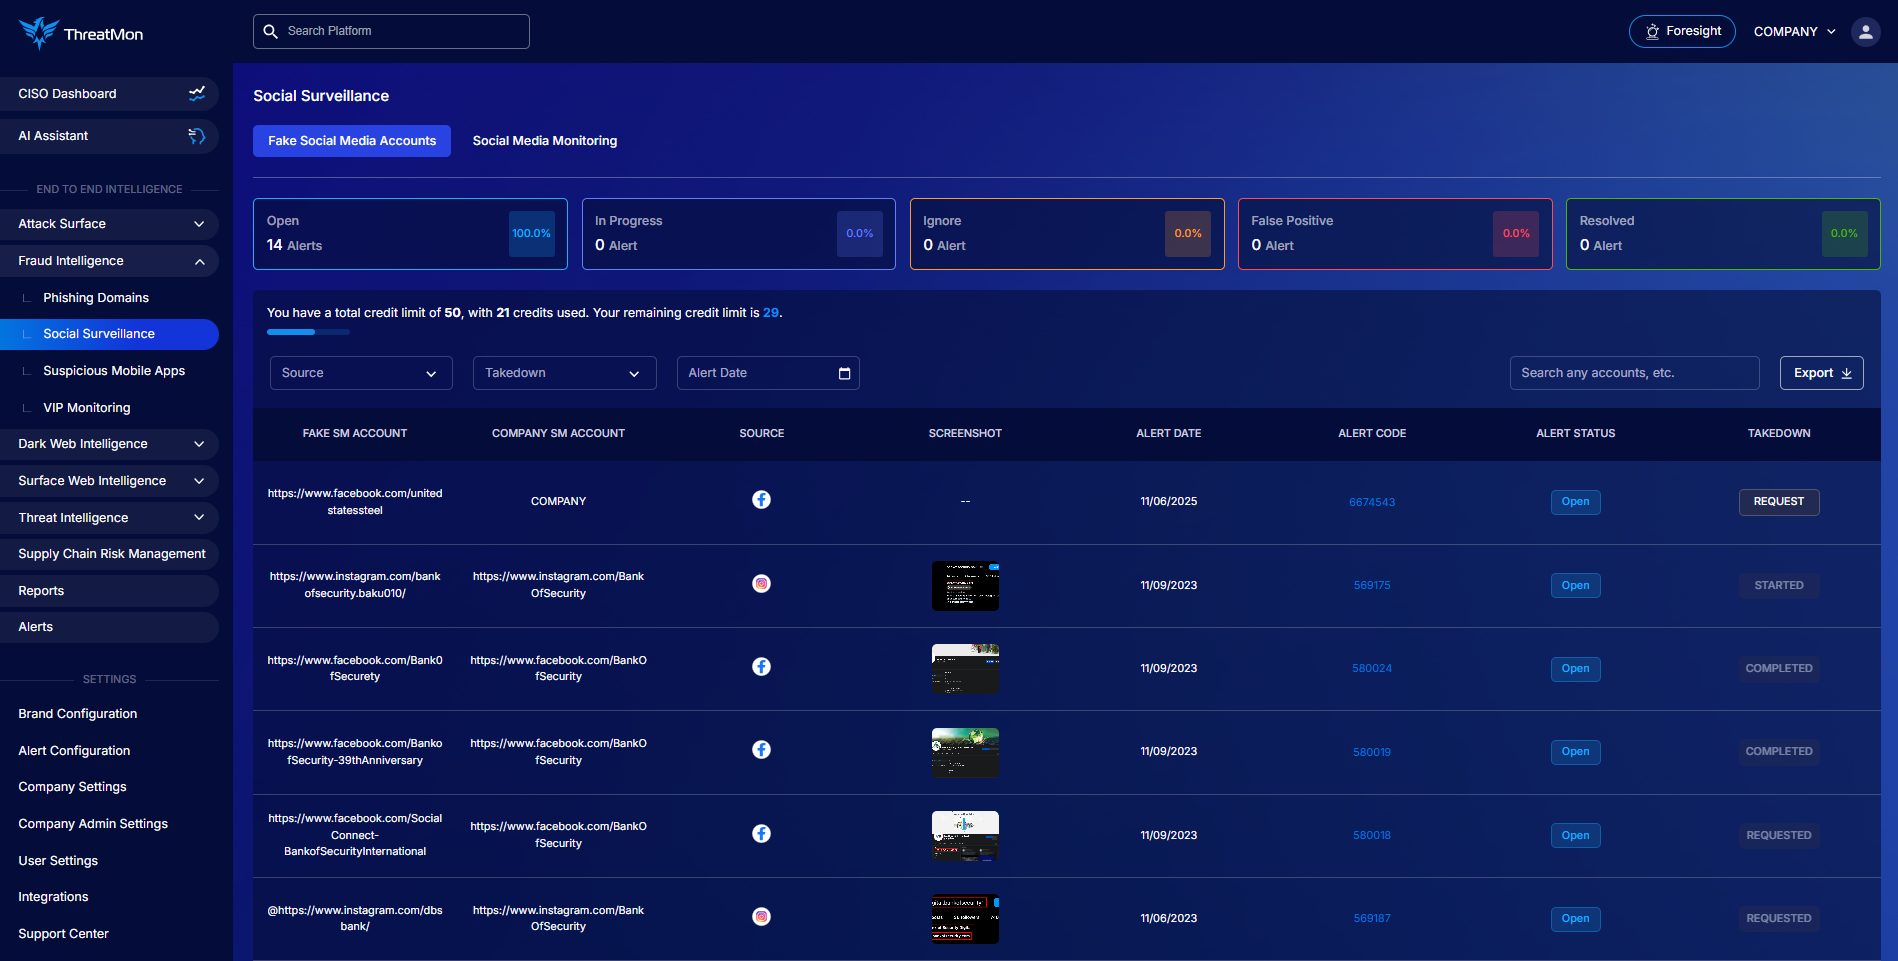Image resolution: width=1898 pixels, height=961 pixels.
Task: Open alert code 6674543 link
Action: pyautogui.click(x=1372, y=502)
